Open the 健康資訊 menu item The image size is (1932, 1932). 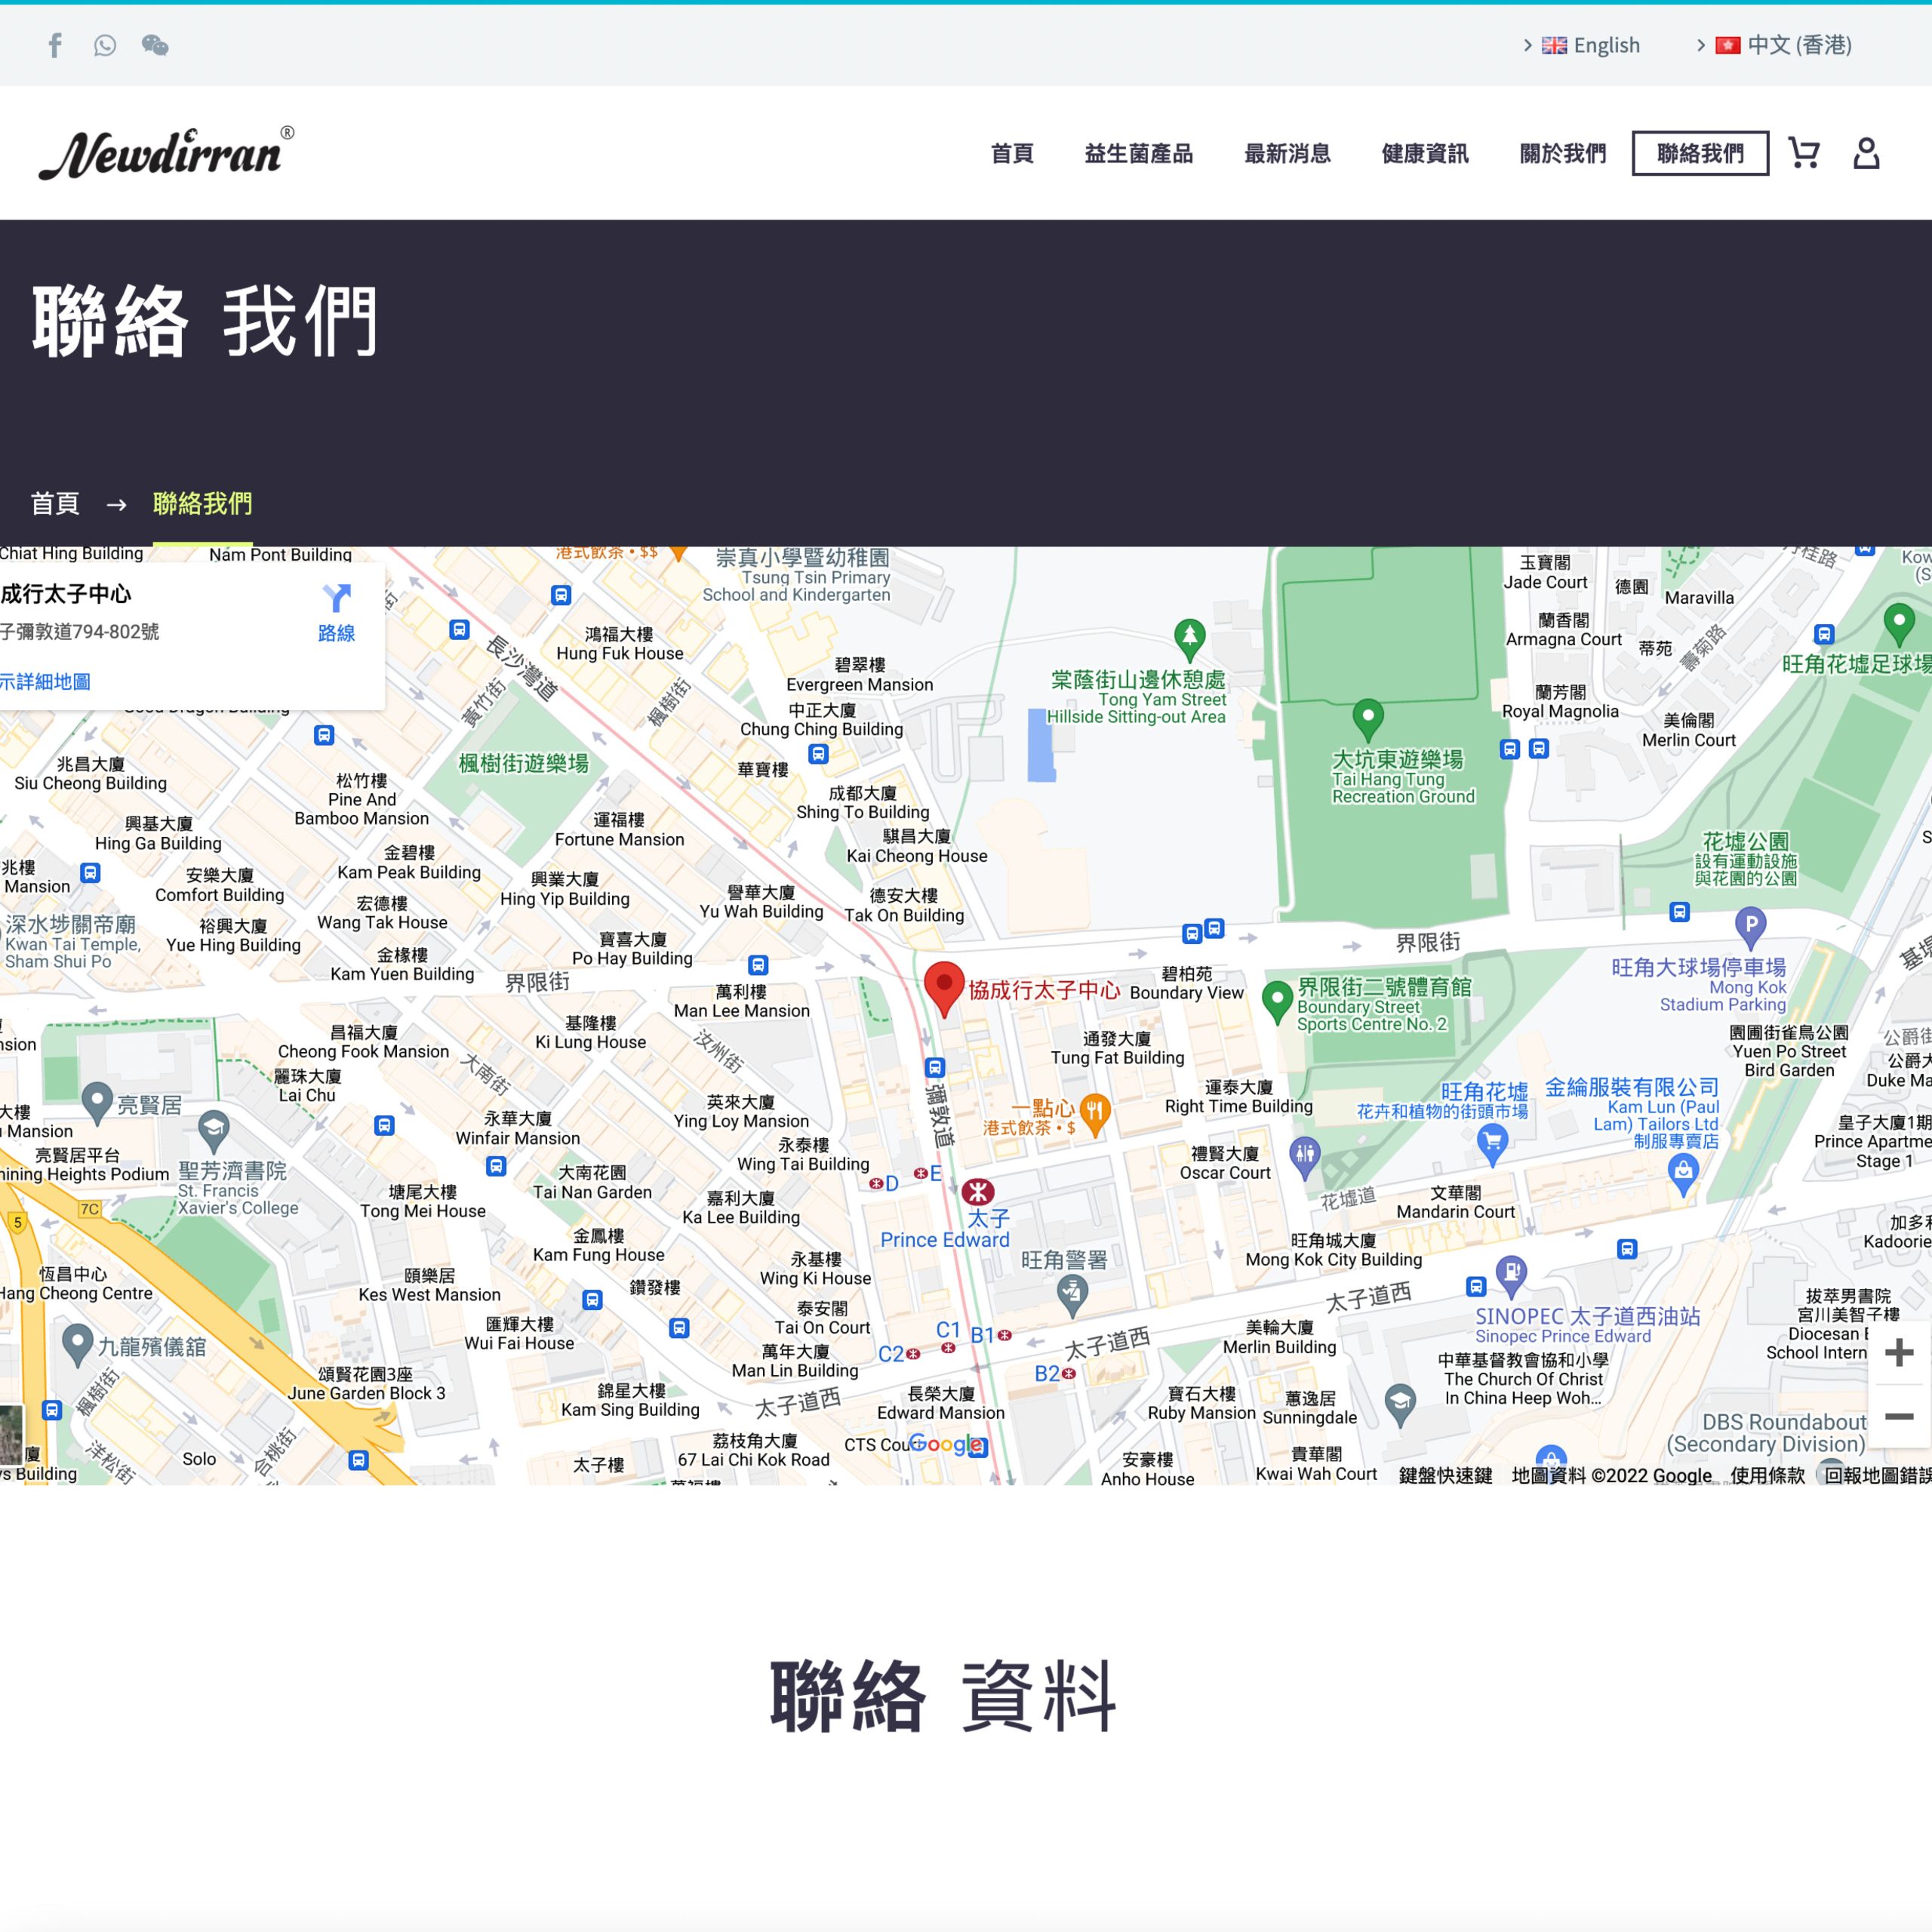pyautogui.click(x=1425, y=153)
